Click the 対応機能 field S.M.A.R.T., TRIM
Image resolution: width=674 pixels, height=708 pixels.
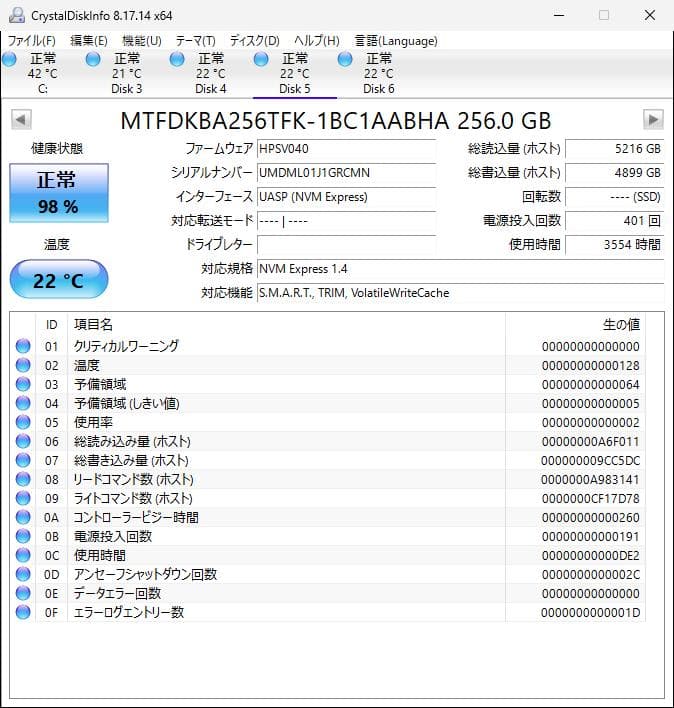pos(460,293)
